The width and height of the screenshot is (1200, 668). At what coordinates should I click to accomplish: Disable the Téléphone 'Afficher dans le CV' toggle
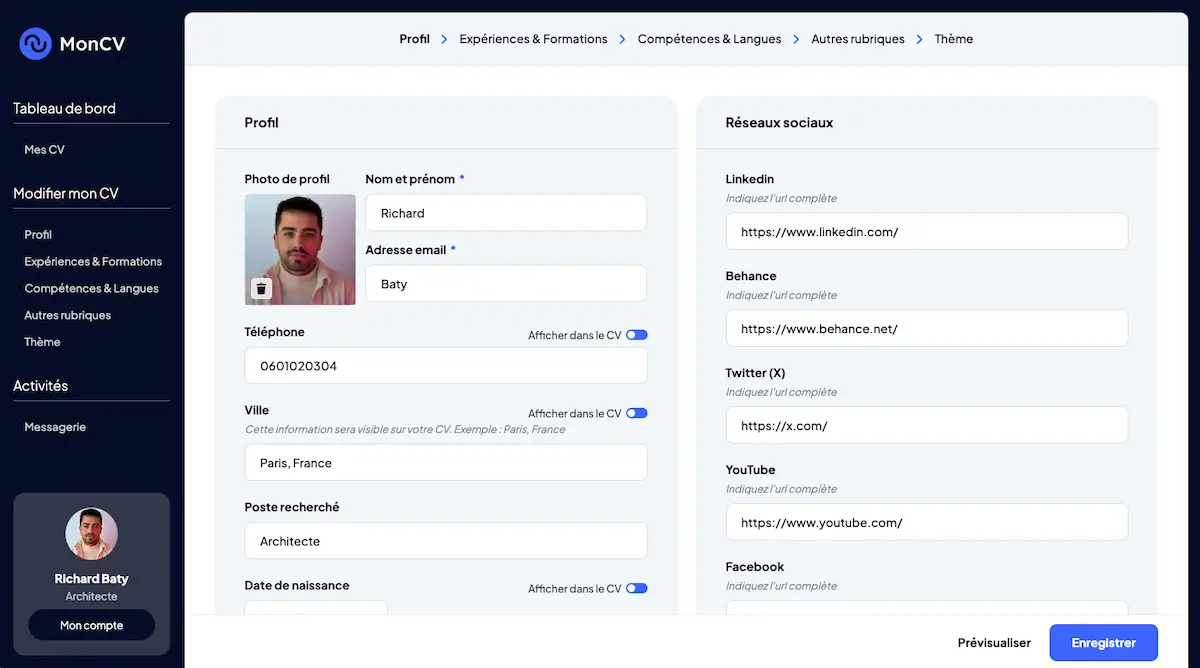tap(637, 335)
